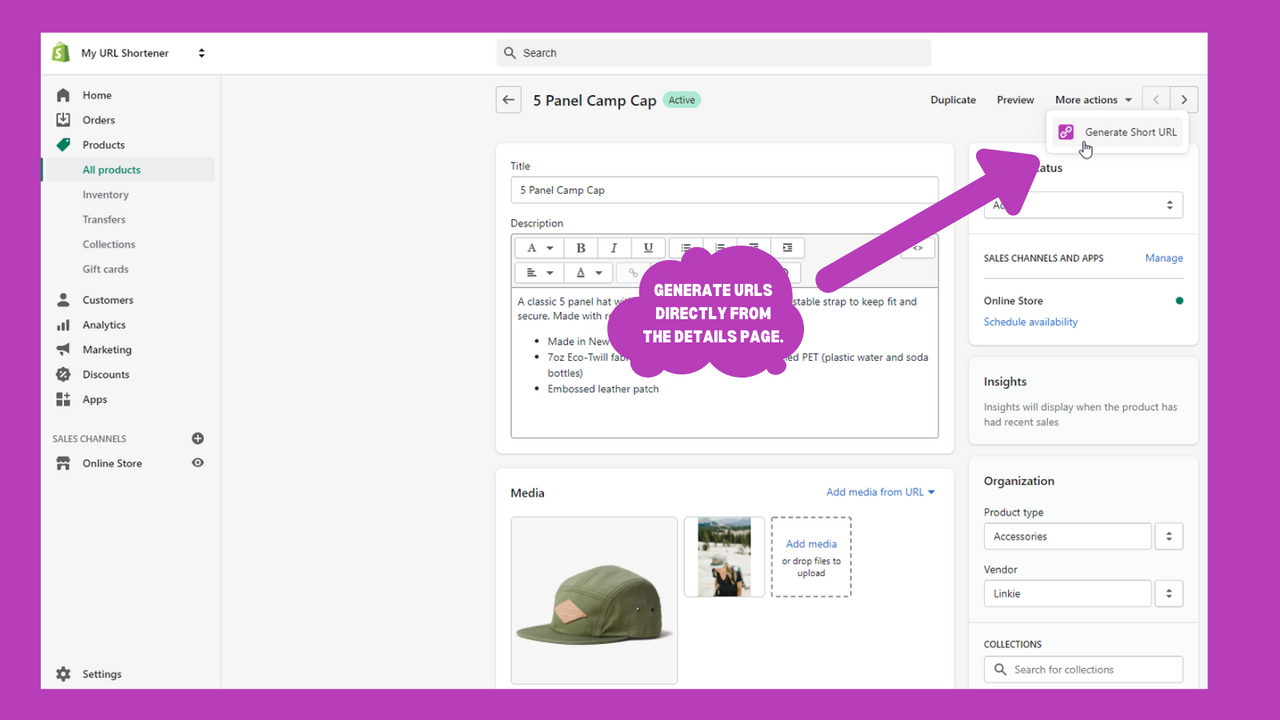Image resolution: width=1280 pixels, height=720 pixels.
Task: Duplicate the 5 Panel Camp Cap product
Action: tap(952, 99)
